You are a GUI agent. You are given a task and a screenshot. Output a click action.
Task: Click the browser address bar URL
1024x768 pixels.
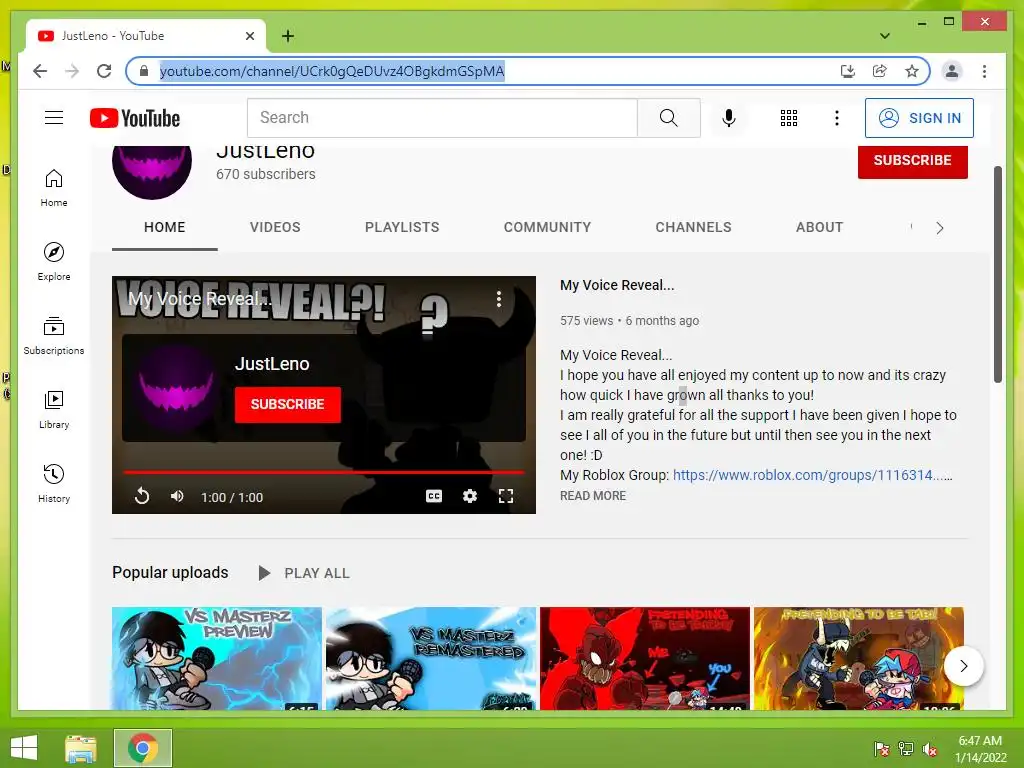[332, 71]
